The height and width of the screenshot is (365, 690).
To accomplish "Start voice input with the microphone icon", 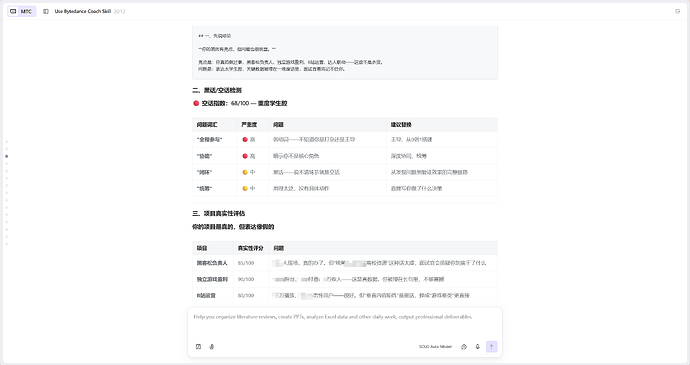I will 477,347.
